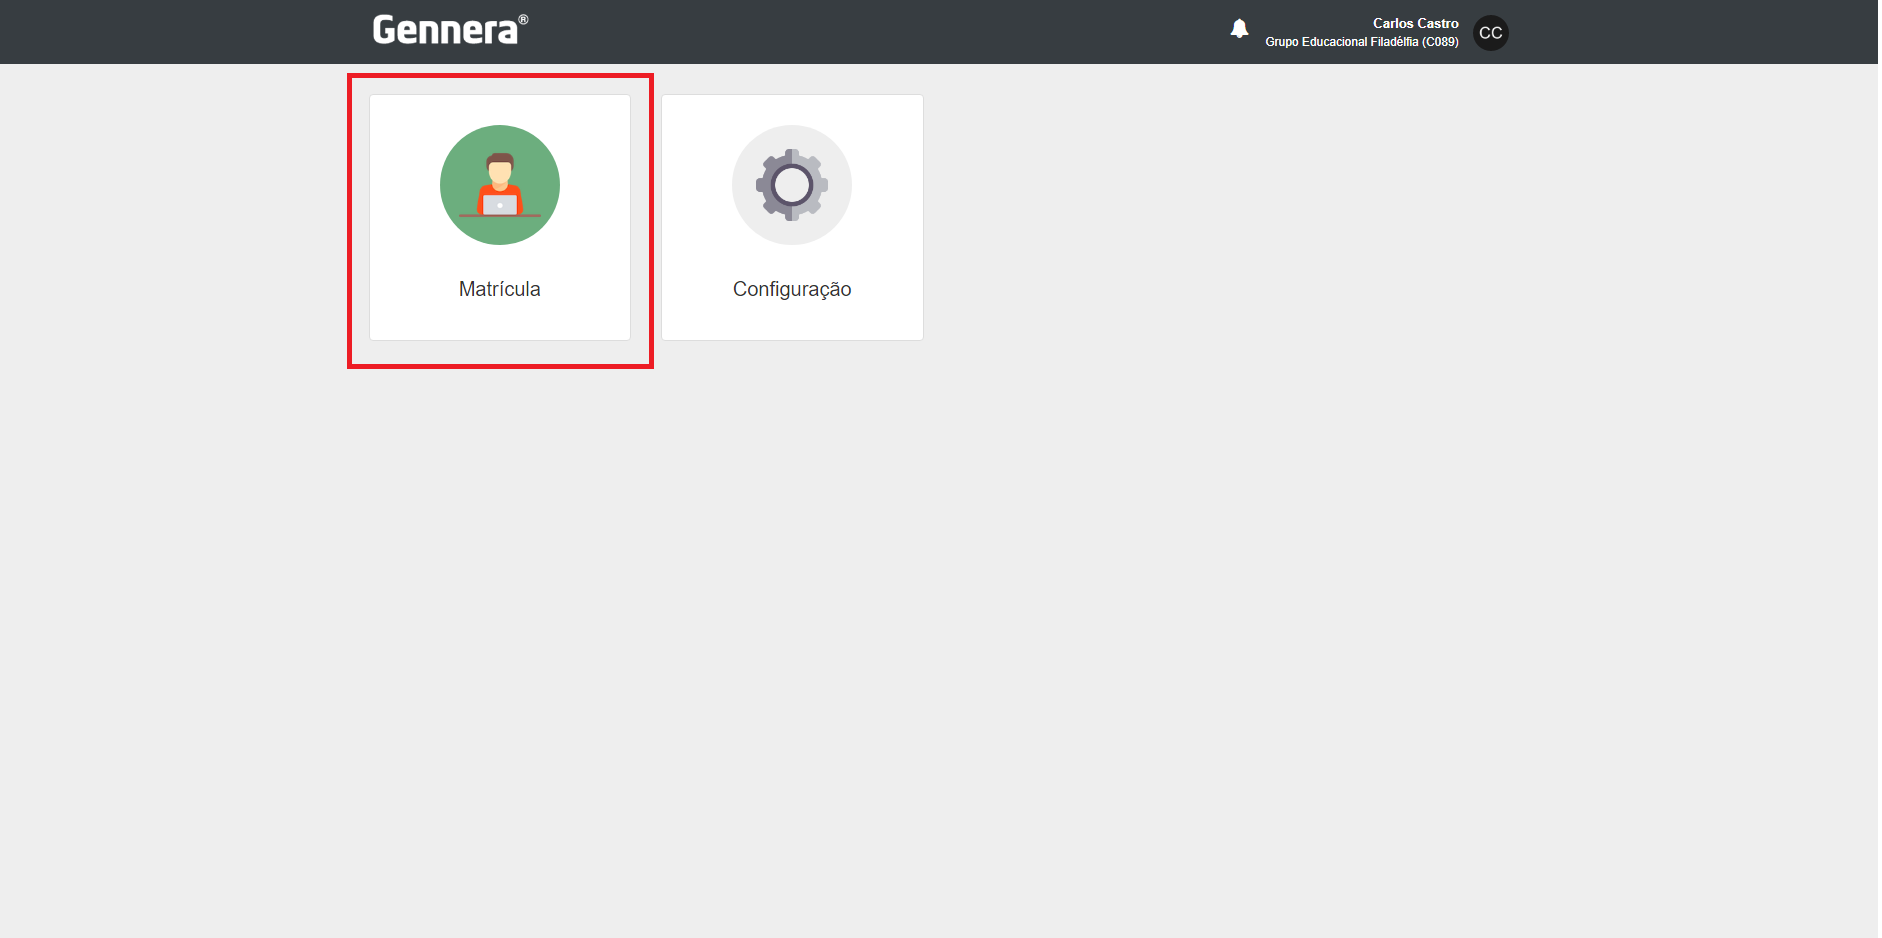
Task: Expand notifications from the header bell
Action: click(x=1240, y=29)
